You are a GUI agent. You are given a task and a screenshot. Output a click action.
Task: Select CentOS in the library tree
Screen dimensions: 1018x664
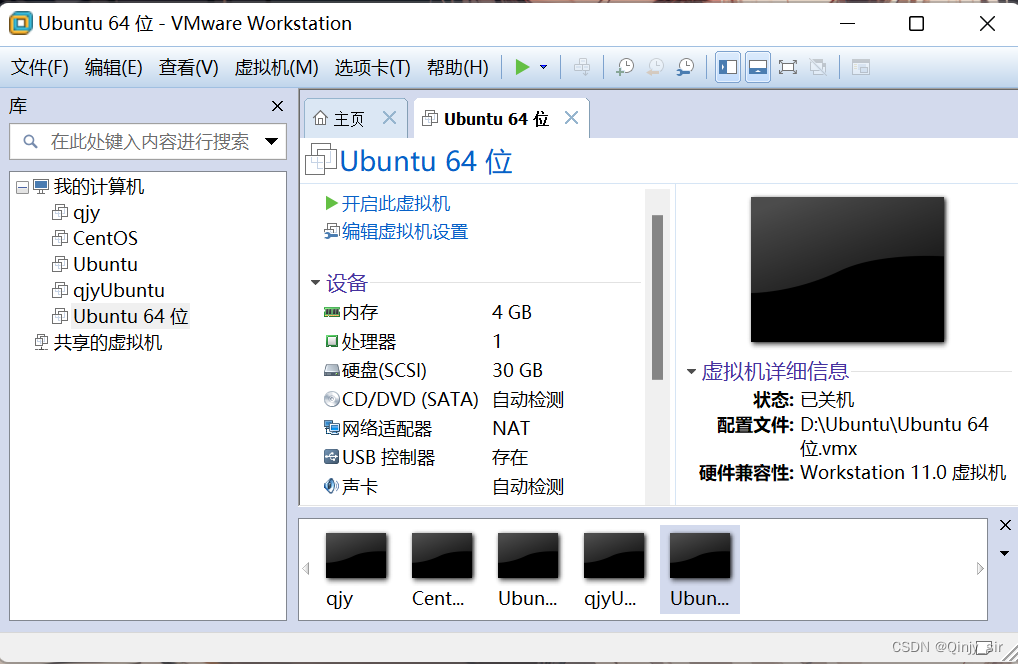click(x=95, y=238)
